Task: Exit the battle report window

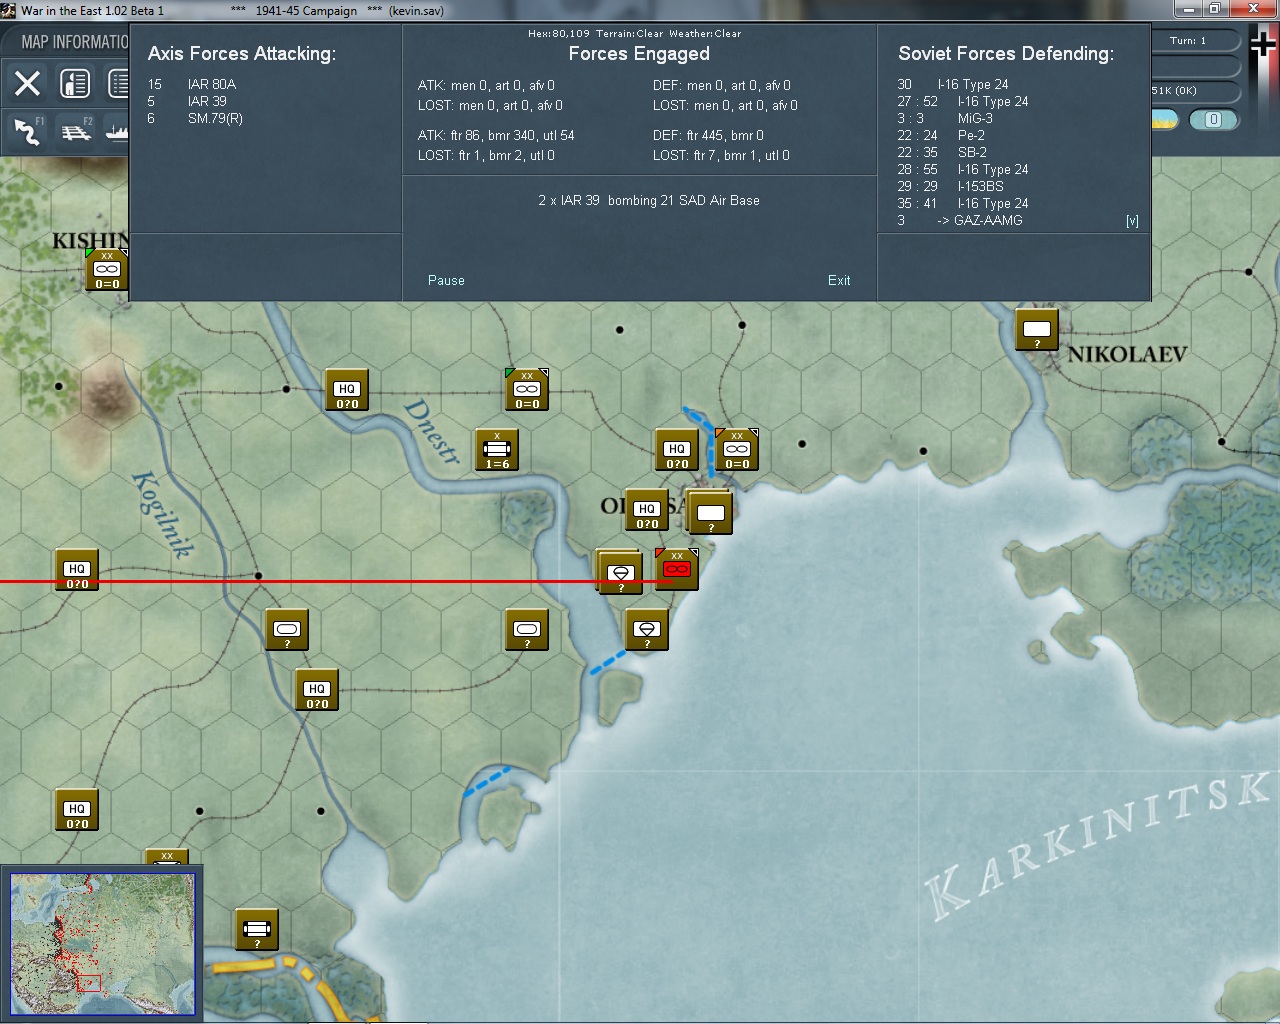Action: coord(839,280)
